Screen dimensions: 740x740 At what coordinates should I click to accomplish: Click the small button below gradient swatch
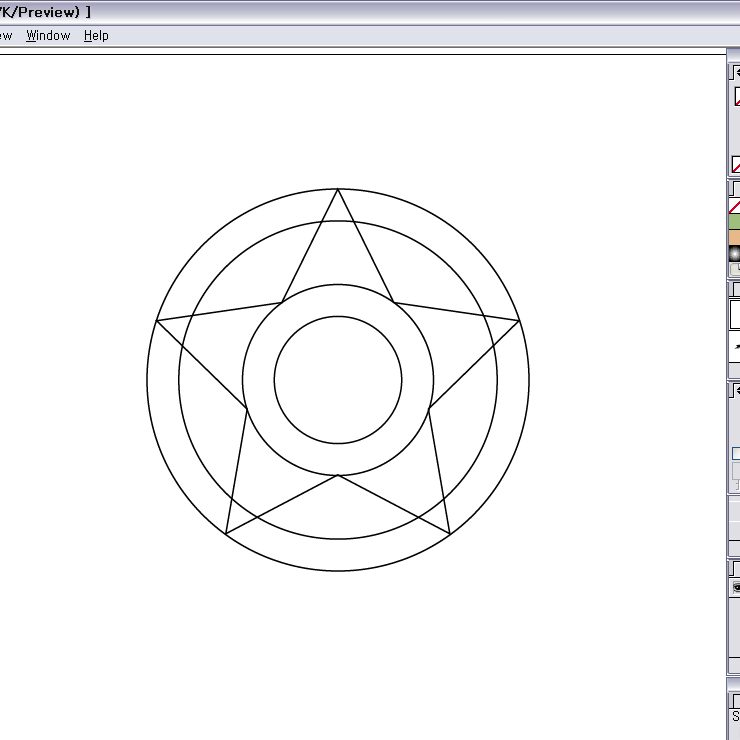[x=735, y=269]
